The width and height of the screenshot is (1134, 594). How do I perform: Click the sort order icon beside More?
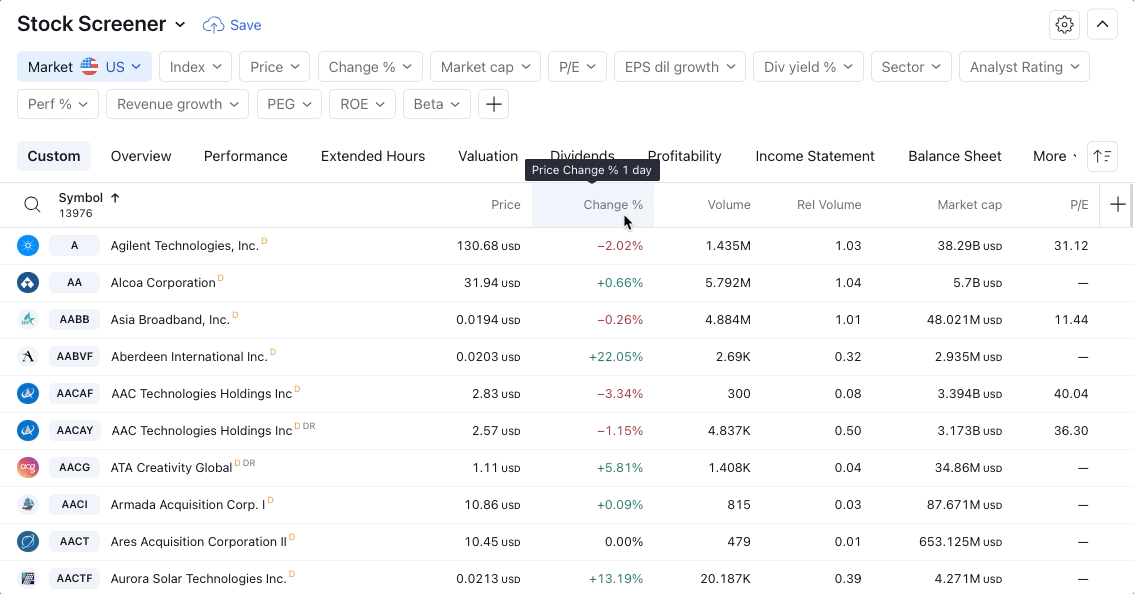[1102, 156]
